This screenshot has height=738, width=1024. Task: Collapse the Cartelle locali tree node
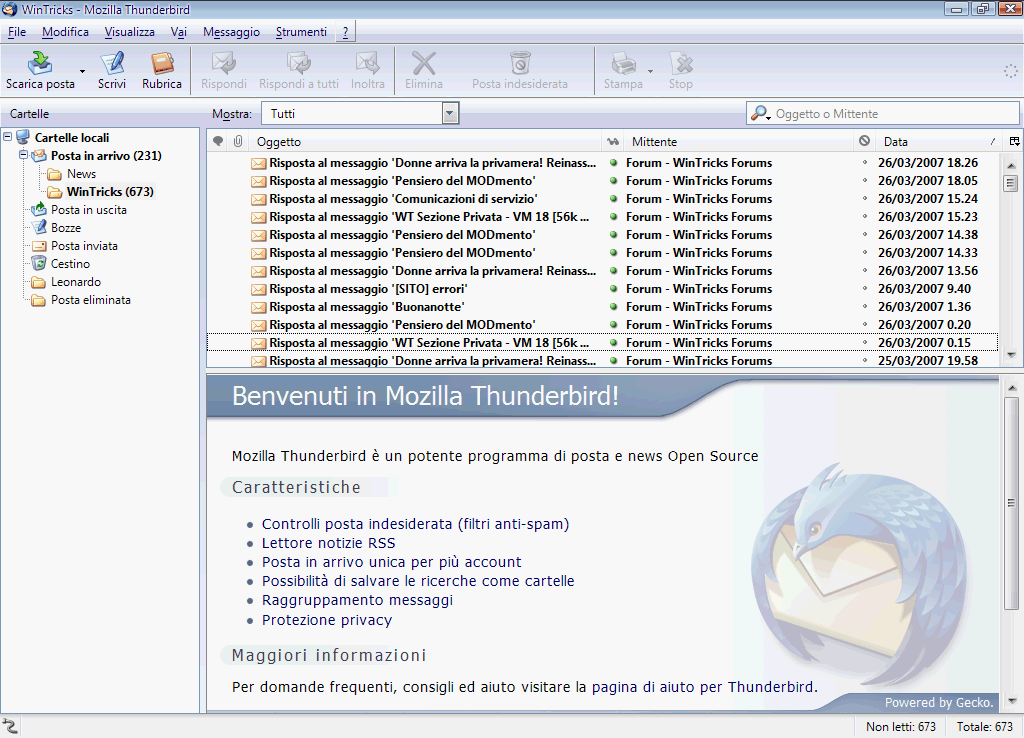(7, 137)
